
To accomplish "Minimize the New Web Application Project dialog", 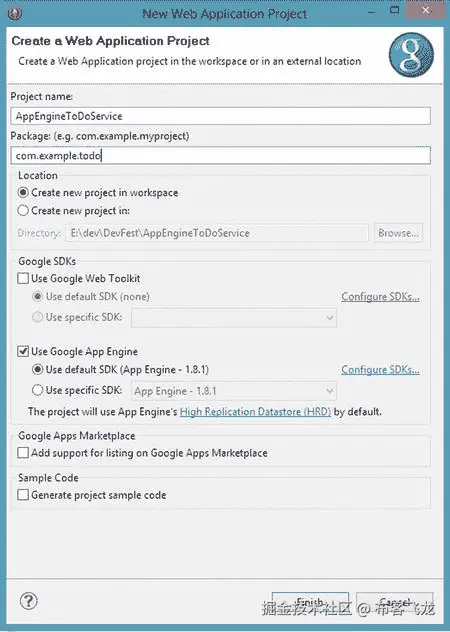I will tap(371, 12).
